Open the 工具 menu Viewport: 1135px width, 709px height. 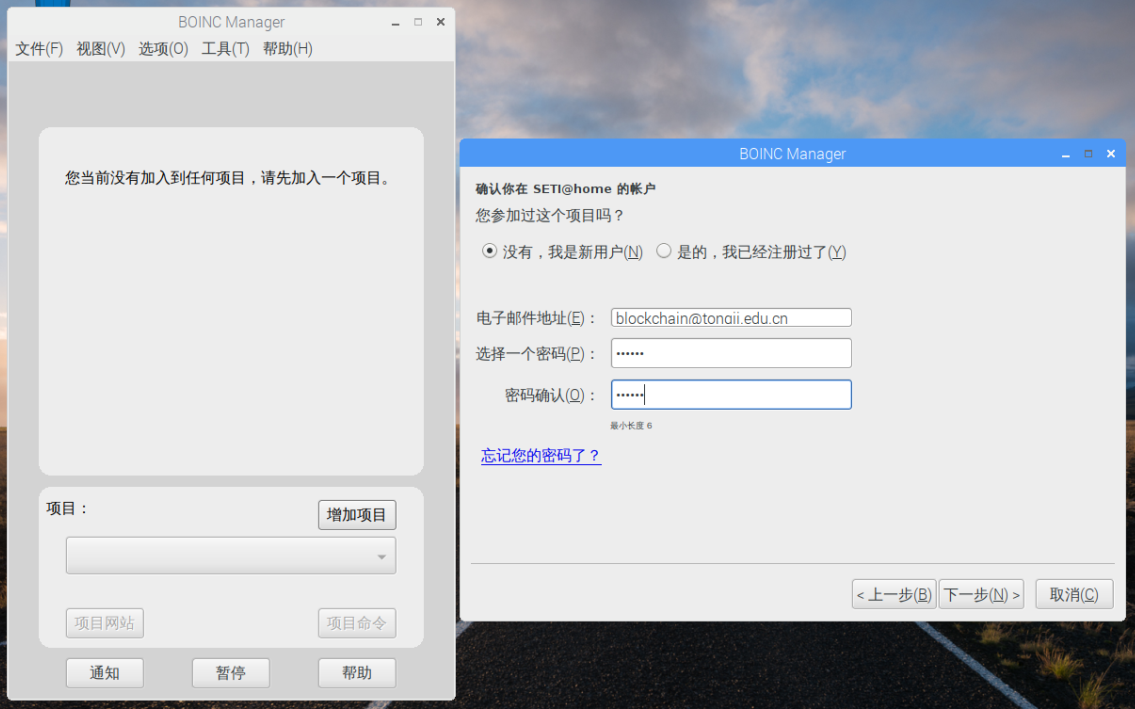point(225,48)
